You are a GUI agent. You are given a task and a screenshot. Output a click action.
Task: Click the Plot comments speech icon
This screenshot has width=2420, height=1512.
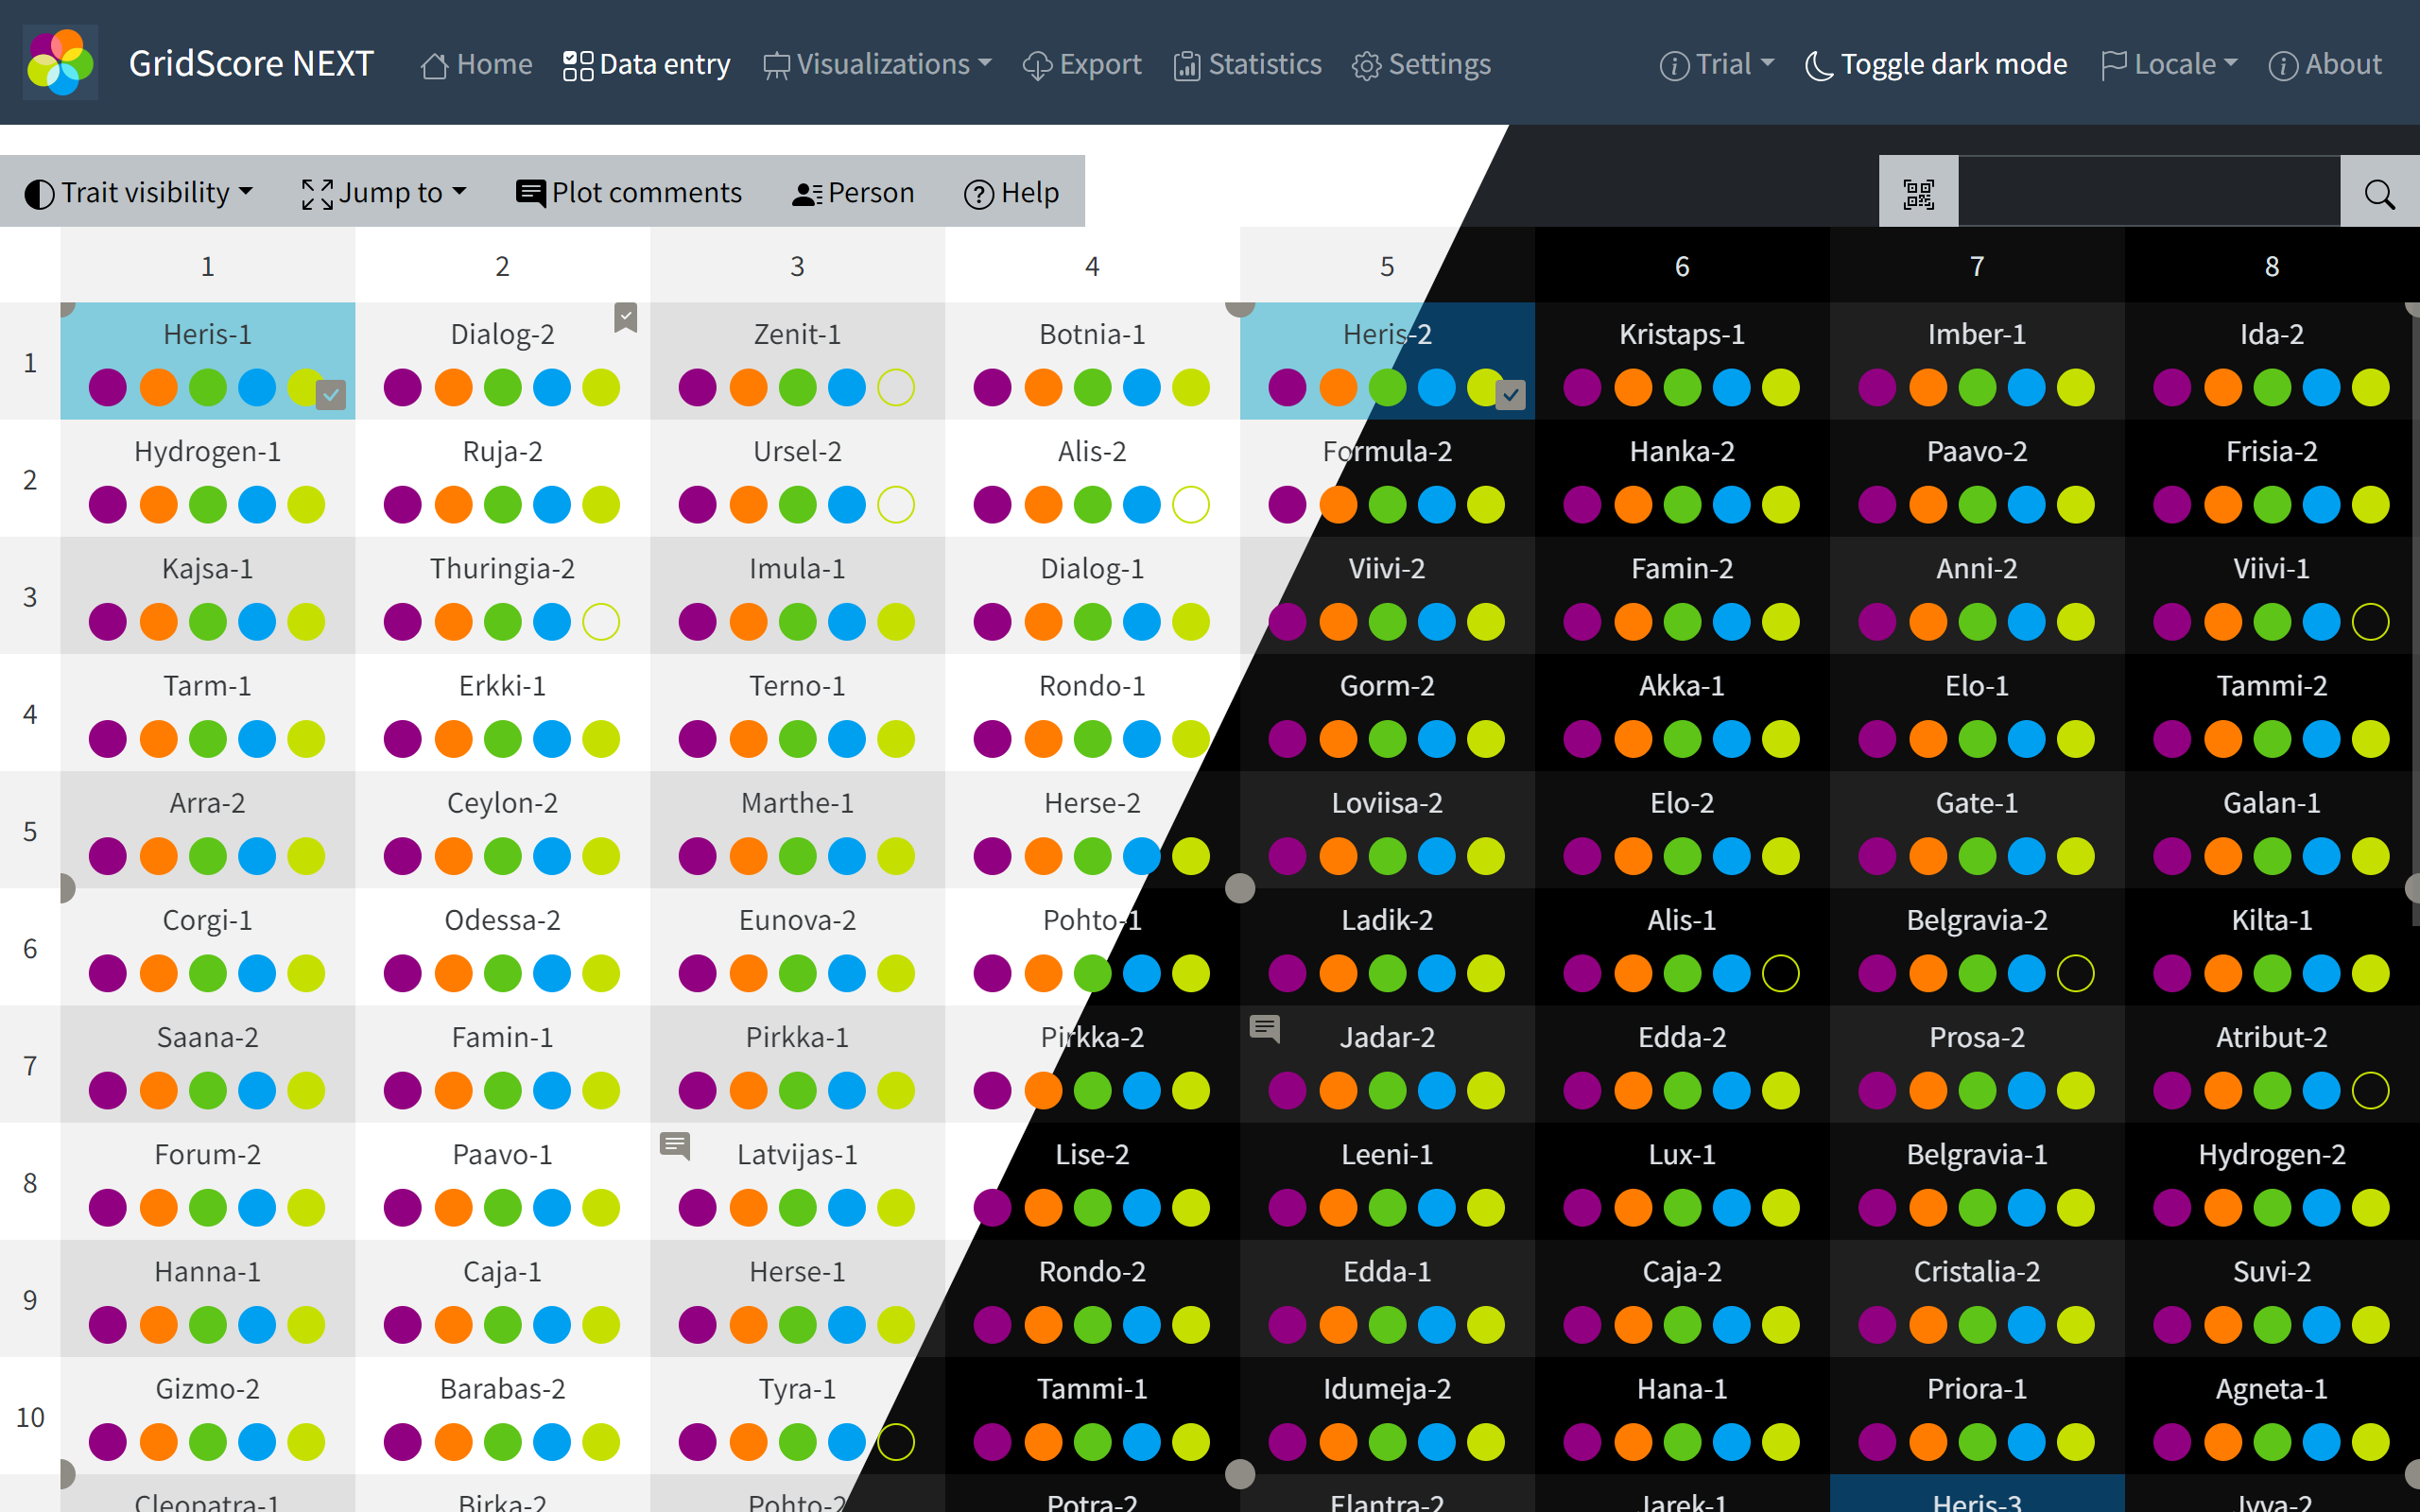(x=531, y=194)
